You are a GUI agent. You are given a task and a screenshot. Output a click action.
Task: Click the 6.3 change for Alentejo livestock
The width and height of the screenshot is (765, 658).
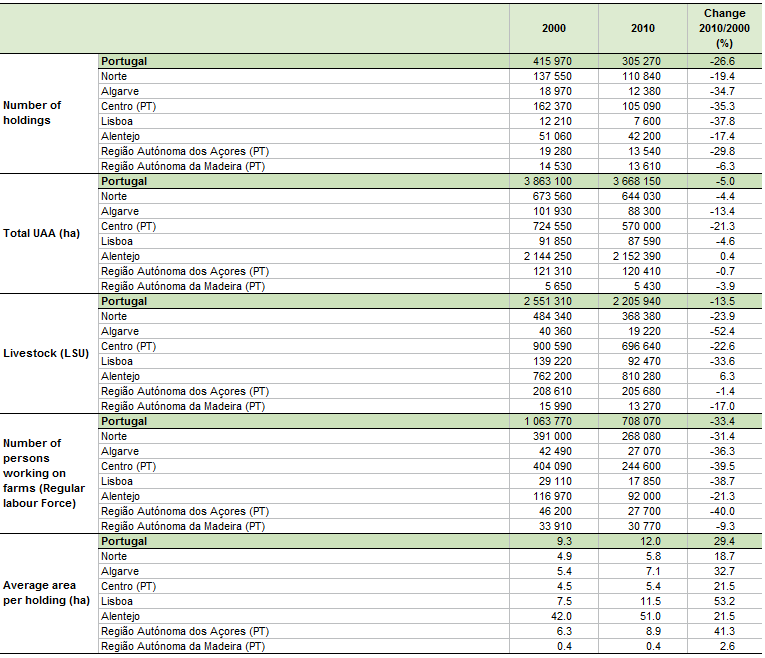727,377
